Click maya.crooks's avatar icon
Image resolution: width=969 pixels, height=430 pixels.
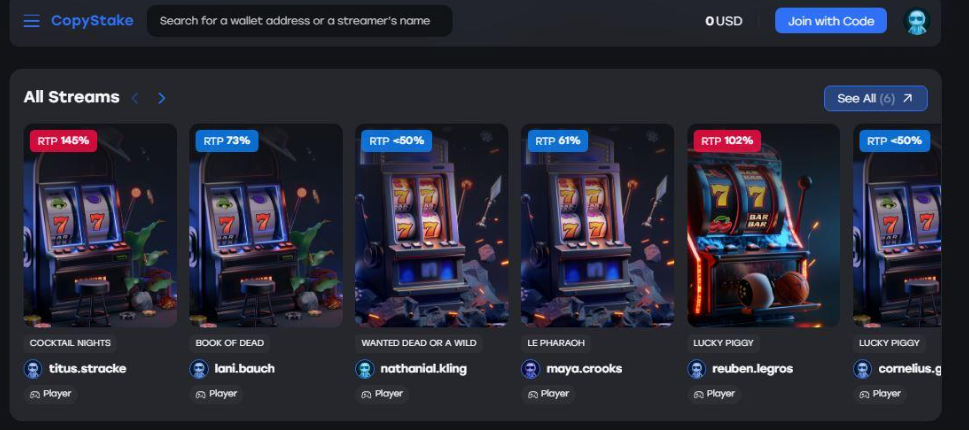(x=531, y=369)
